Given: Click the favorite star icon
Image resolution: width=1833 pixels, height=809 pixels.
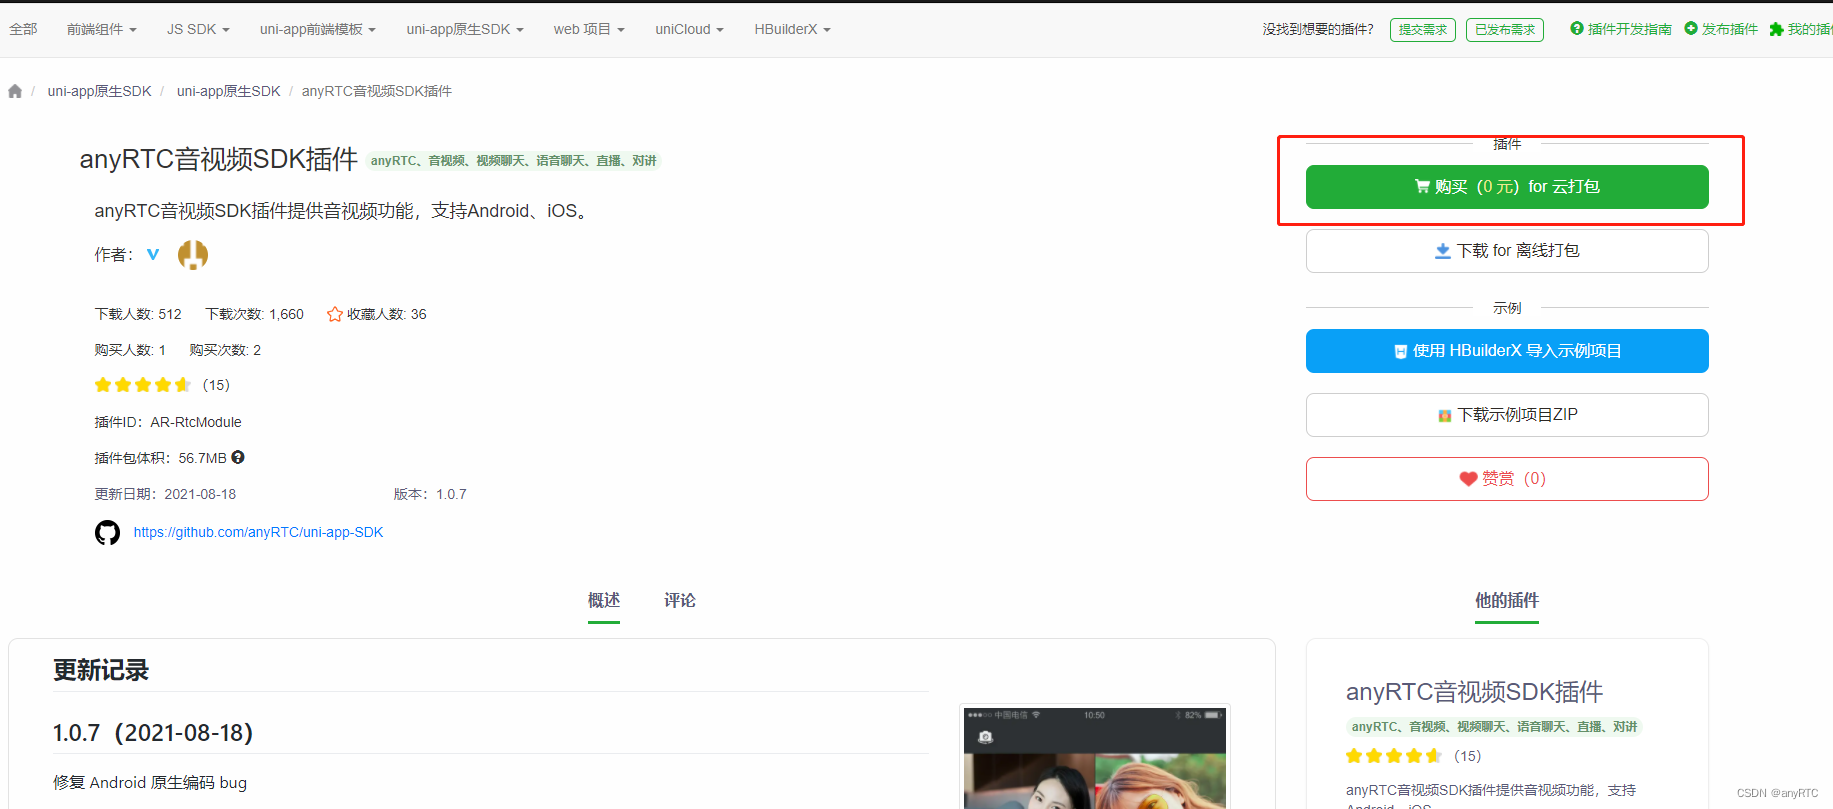Looking at the screenshot, I should (335, 314).
